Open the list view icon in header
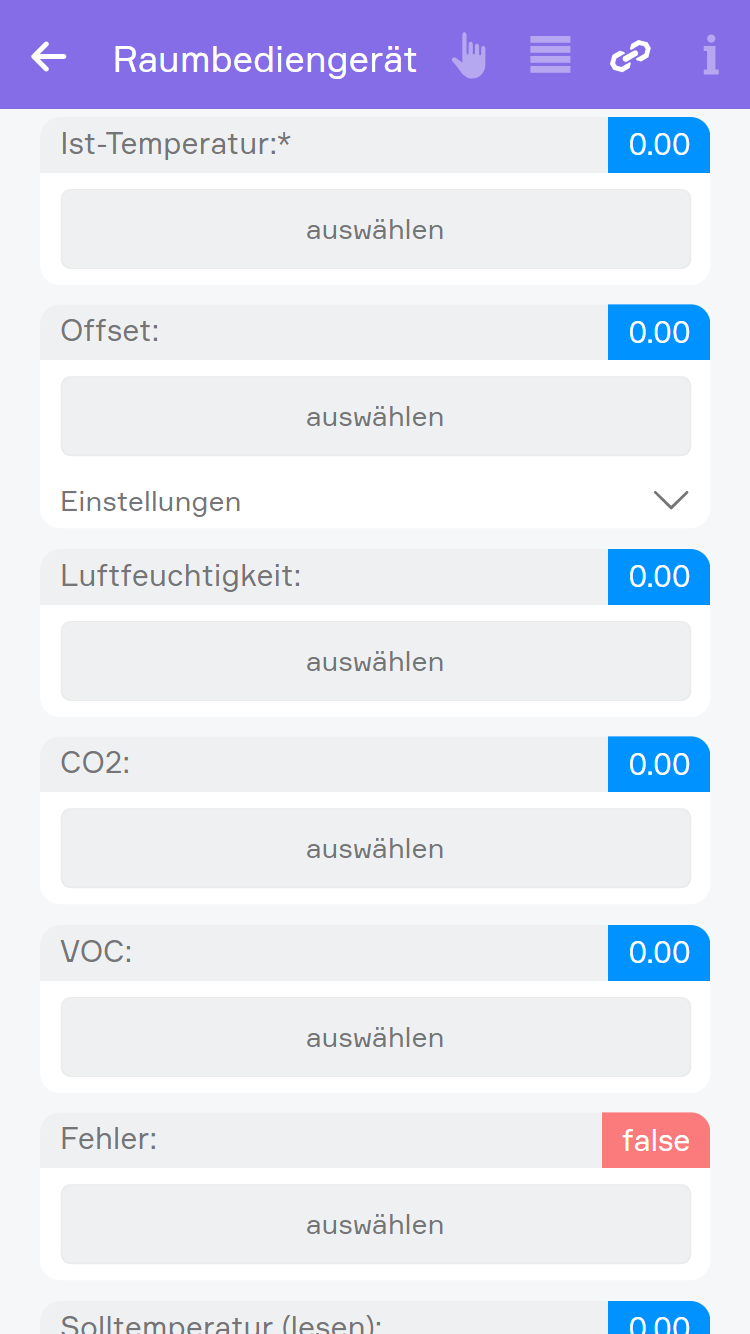Viewport: 750px width, 1334px height. point(550,56)
